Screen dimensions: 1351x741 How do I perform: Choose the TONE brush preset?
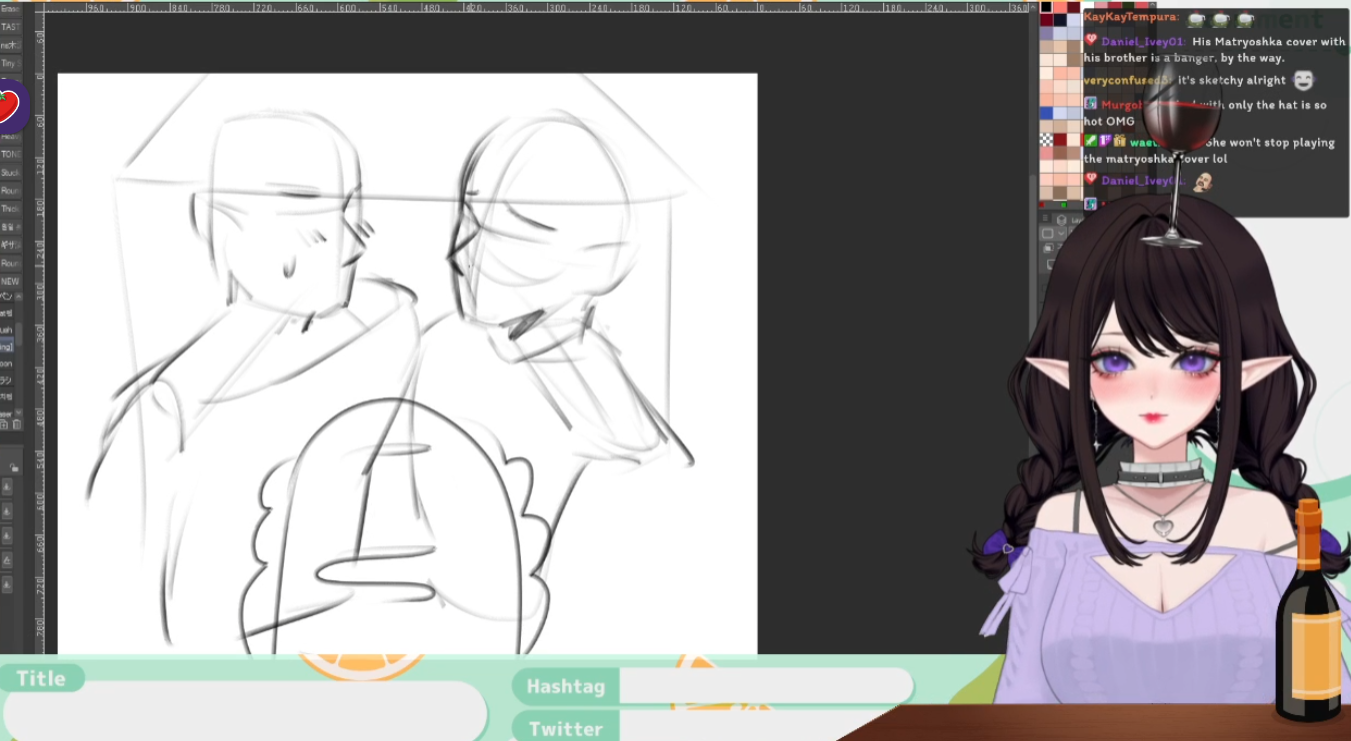10,154
